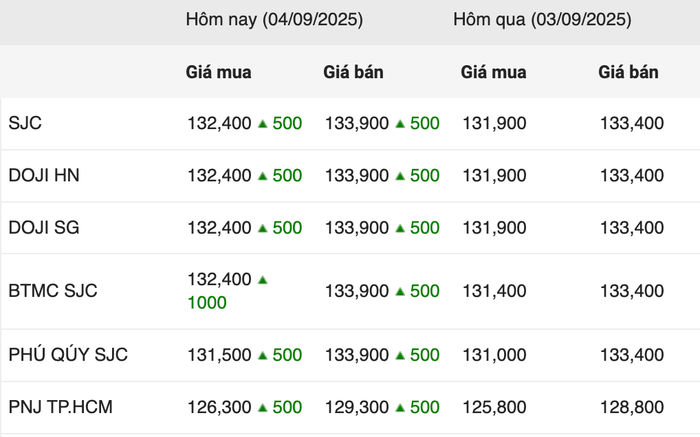The image size is (700, 437).
Task: Click the Hôm qua (03/09/2025) header
Action: (x=542, y=20)
